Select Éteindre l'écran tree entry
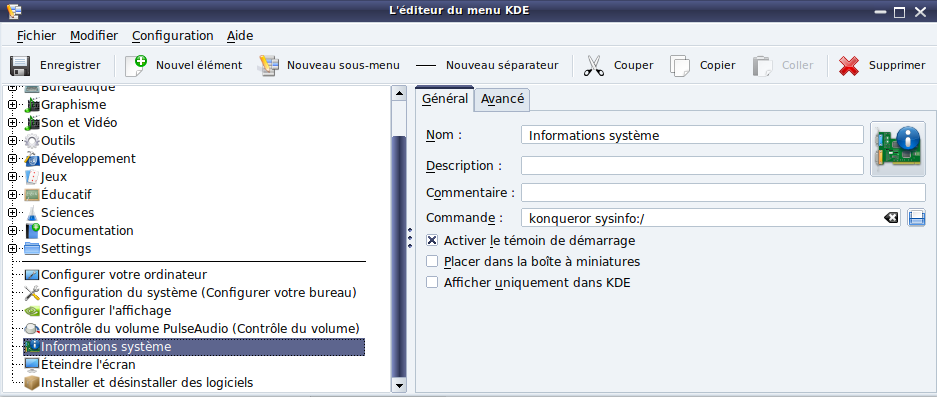 [88, 364]
